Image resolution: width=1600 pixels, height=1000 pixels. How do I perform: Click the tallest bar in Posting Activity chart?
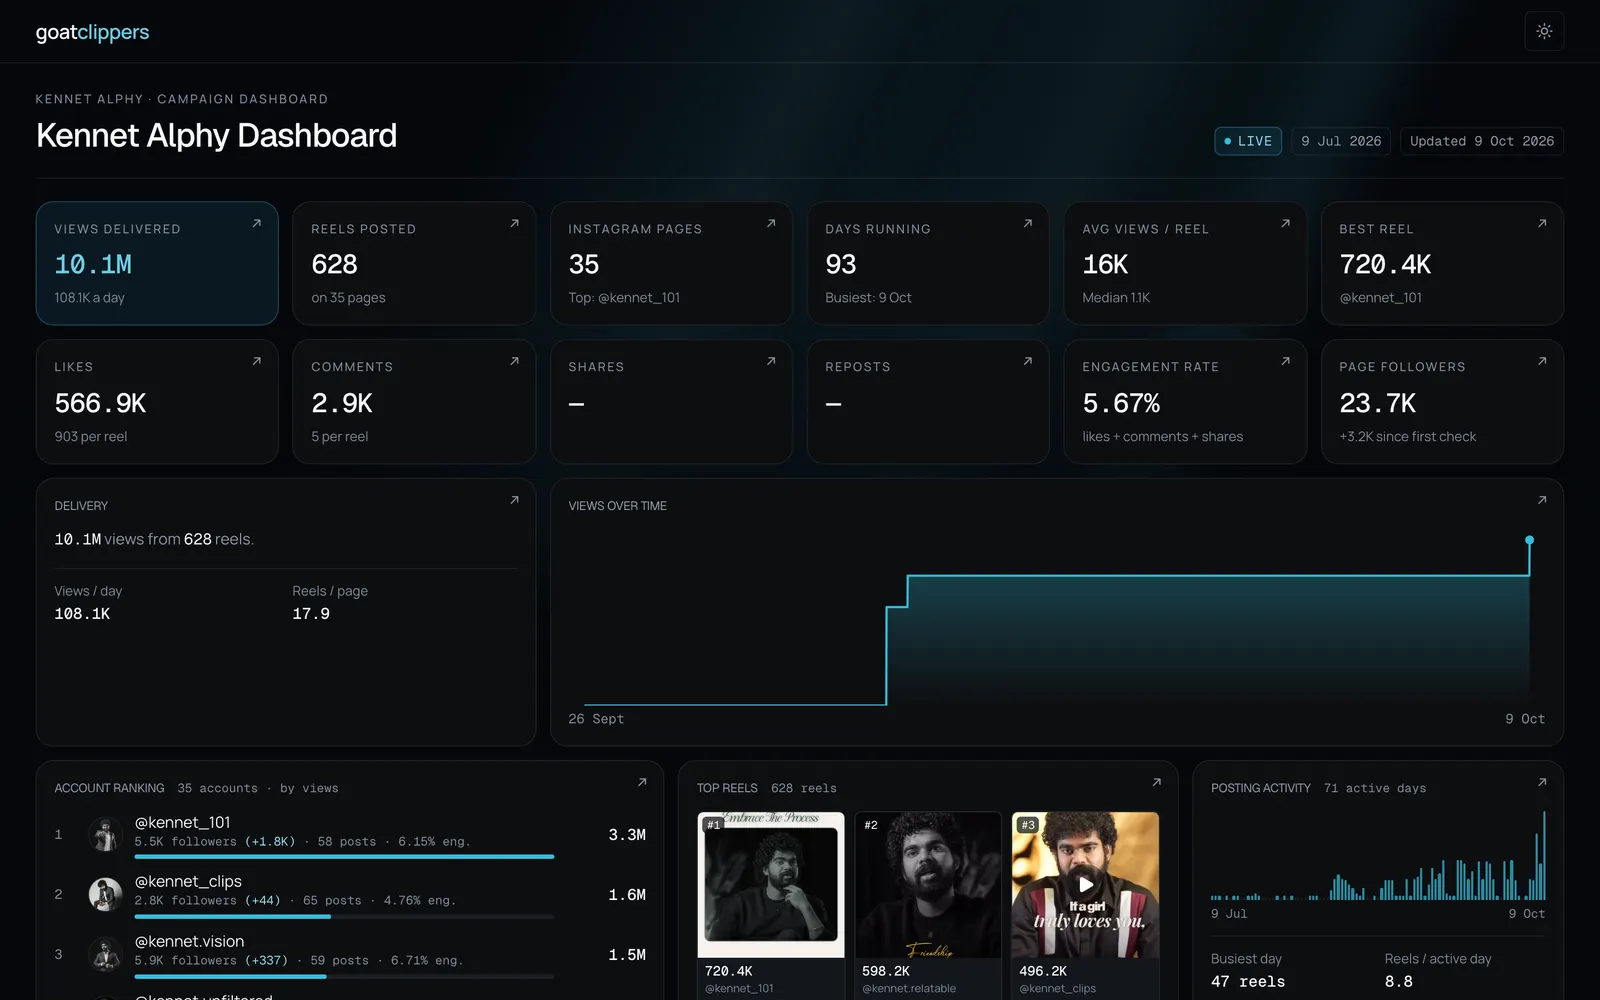coord(1544,856)
